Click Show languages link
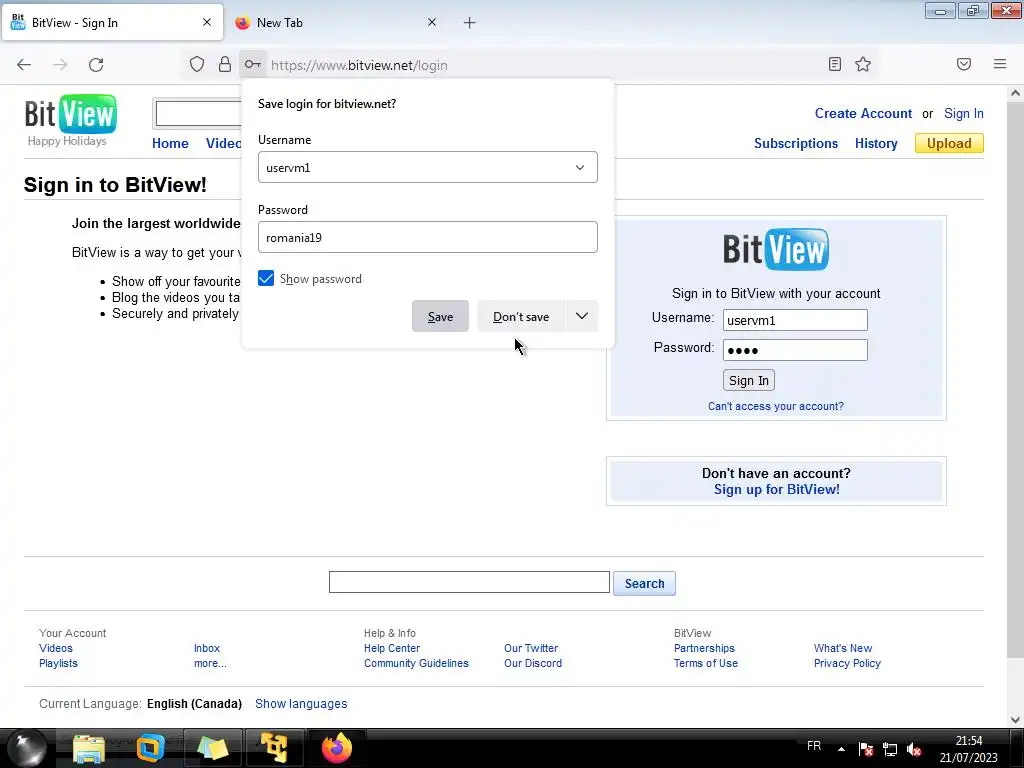Screen dimensions: 1024x768 [301, 703]
